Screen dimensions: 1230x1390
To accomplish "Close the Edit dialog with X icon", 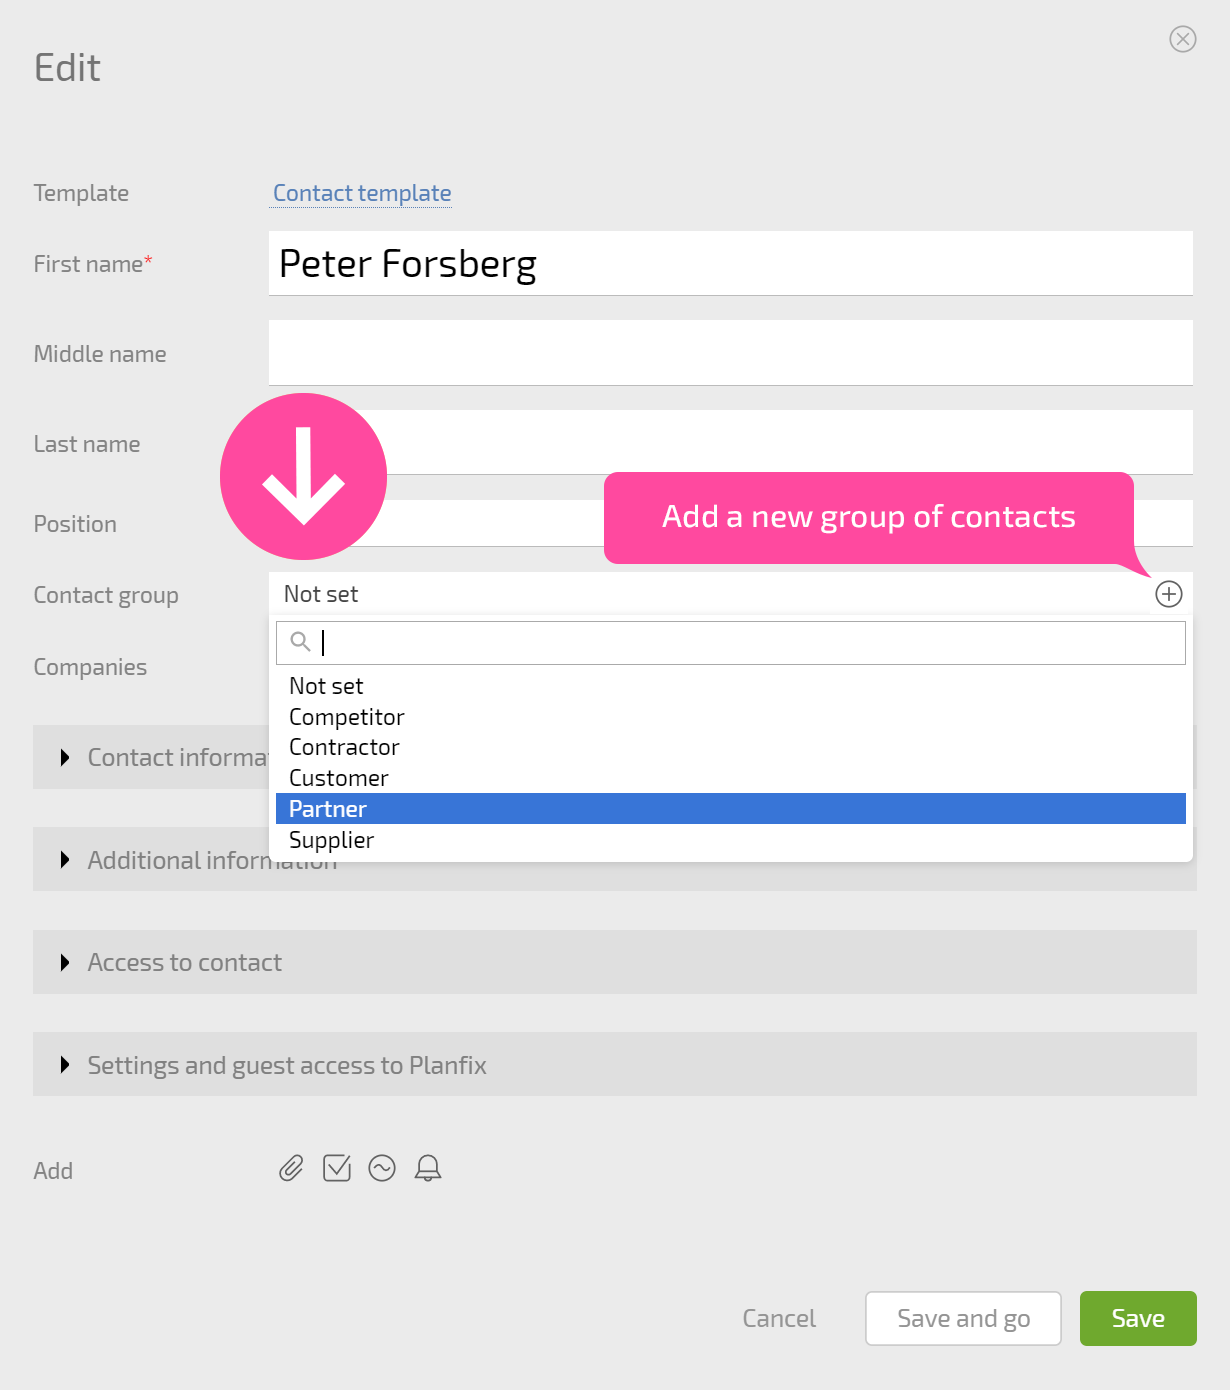I will (x=1183, y=39).
